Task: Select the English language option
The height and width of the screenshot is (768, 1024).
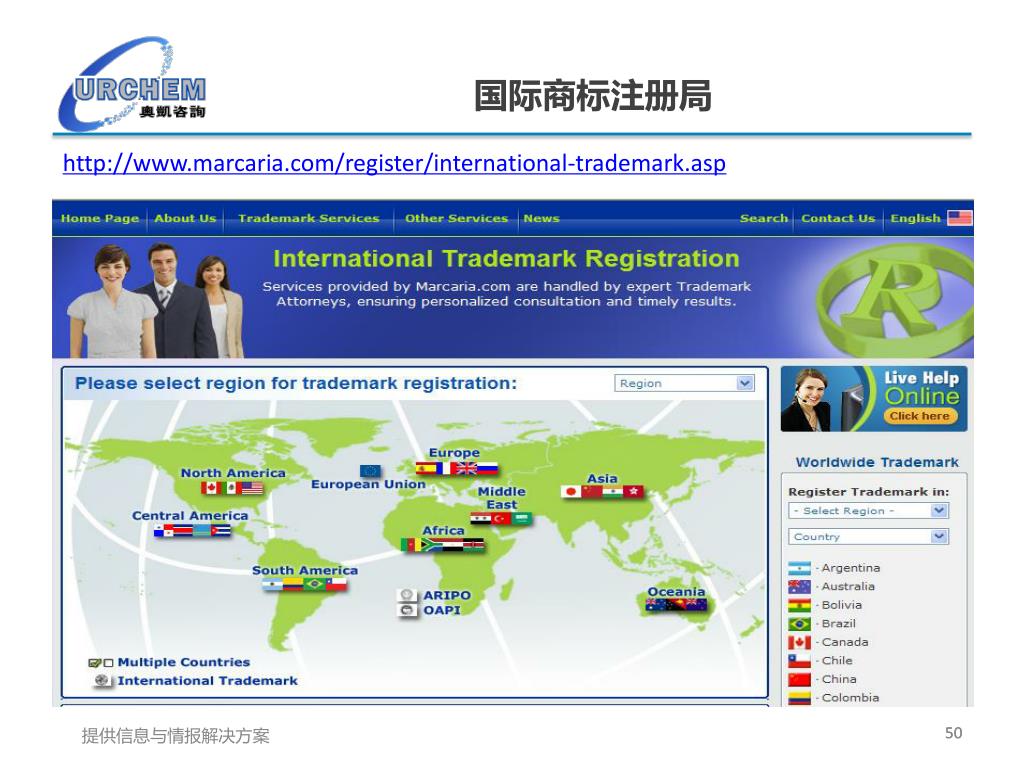Action: tap(916, 218)
